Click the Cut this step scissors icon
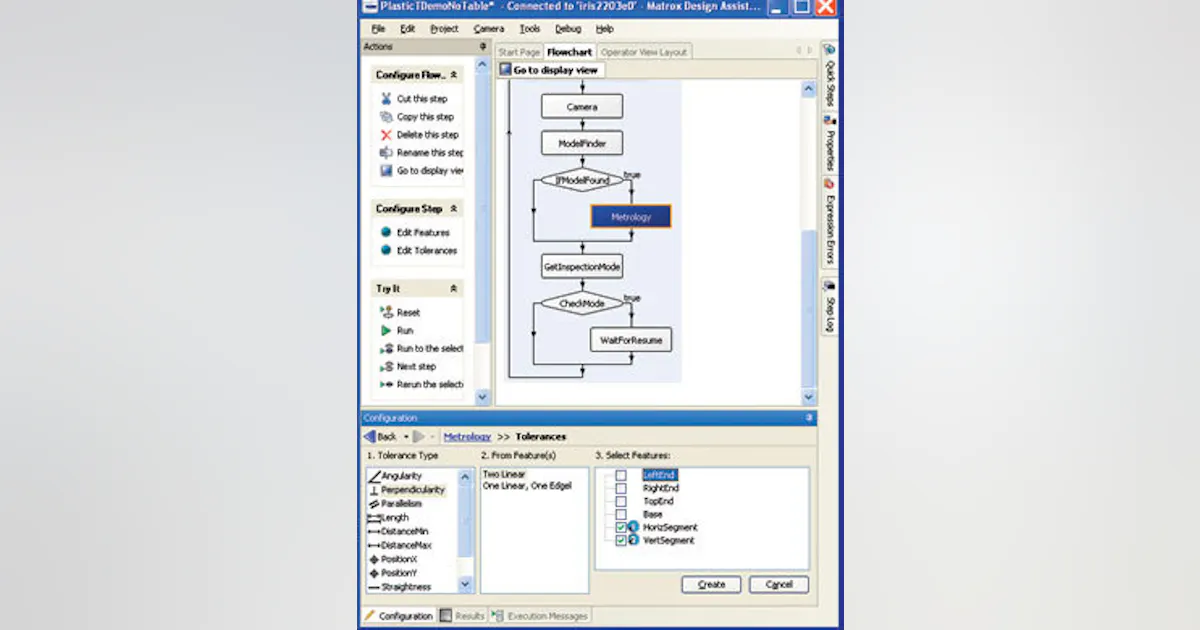 click(387, 99)
